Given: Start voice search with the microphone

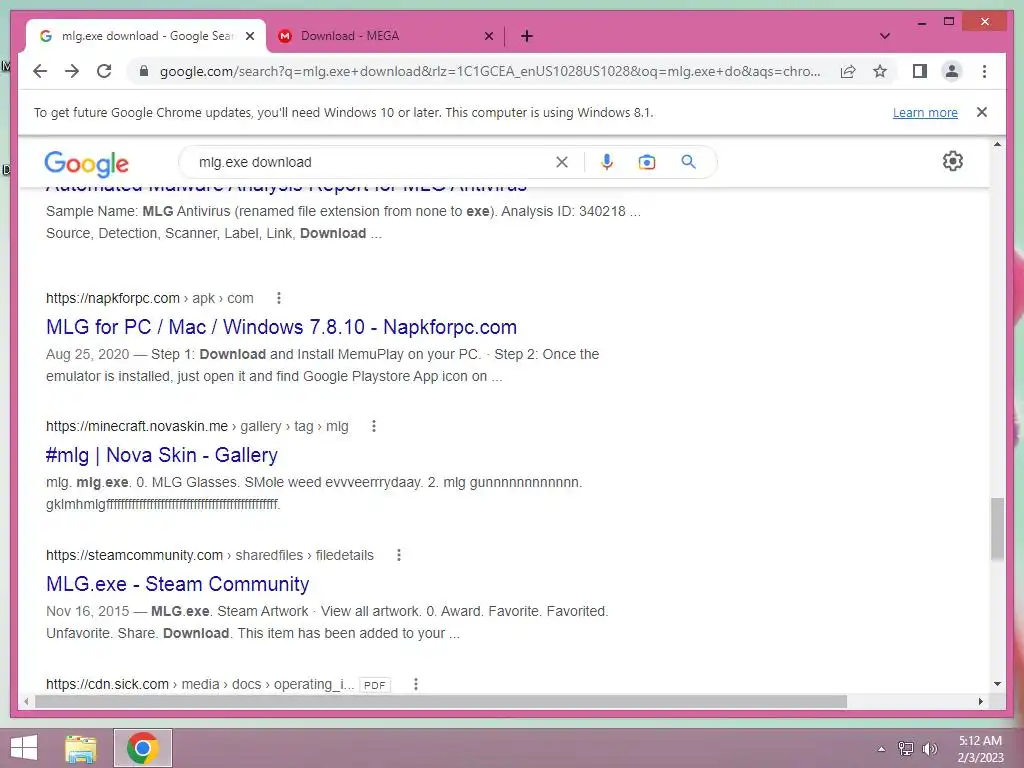Looking at the screenshot, I should pyautogui.click(x=607, y=162).
